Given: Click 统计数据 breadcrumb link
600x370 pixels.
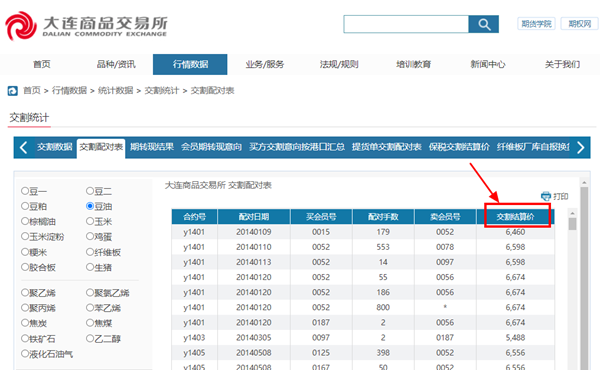Looking at the screenshot, I should (116, 91).
